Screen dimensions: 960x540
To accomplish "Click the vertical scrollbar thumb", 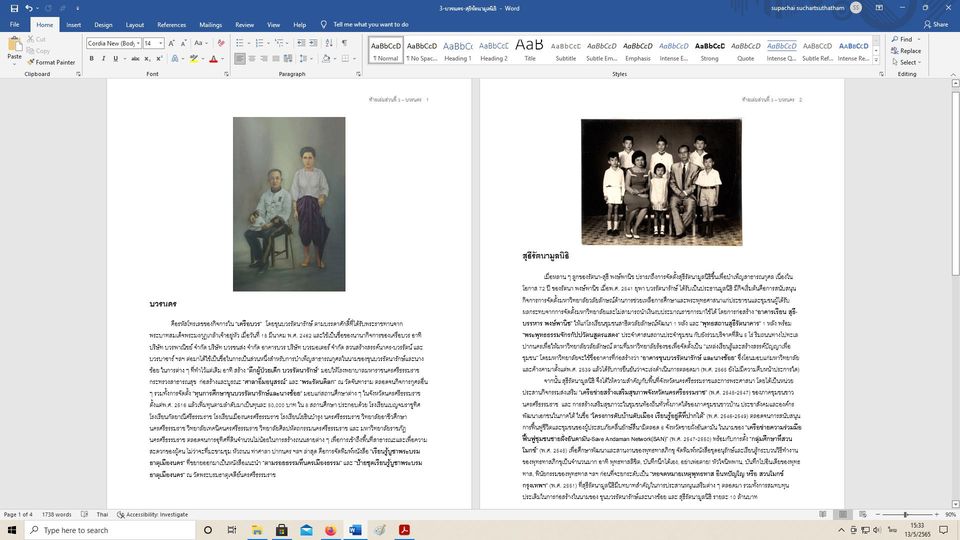I will coord(955,184).
